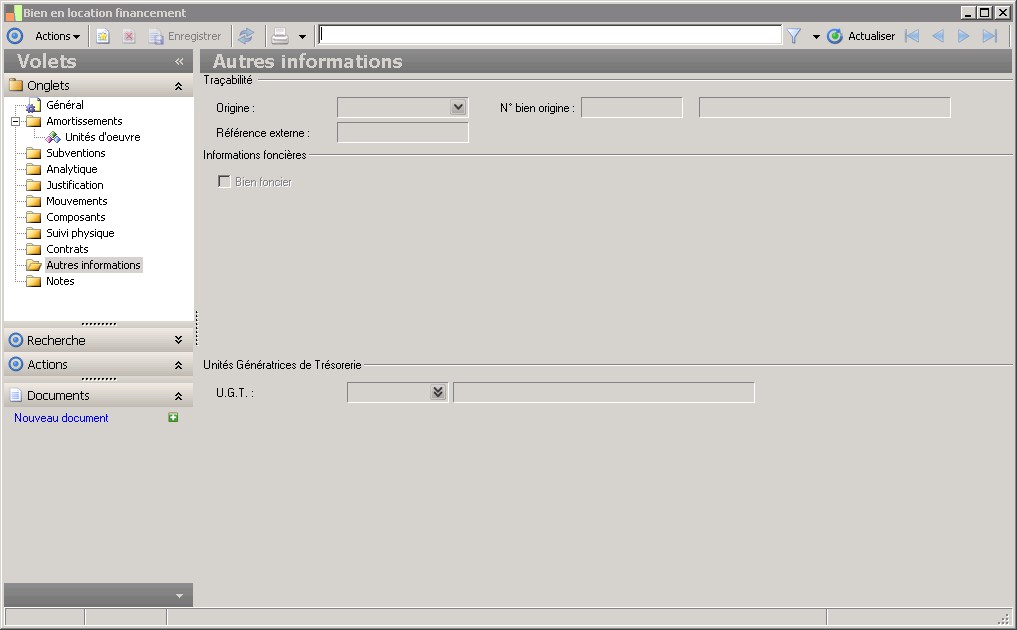The height and width of the screenshot is (630, 1017).
Task: Collapse the Amortissements tree node
Action: [16, 121]
